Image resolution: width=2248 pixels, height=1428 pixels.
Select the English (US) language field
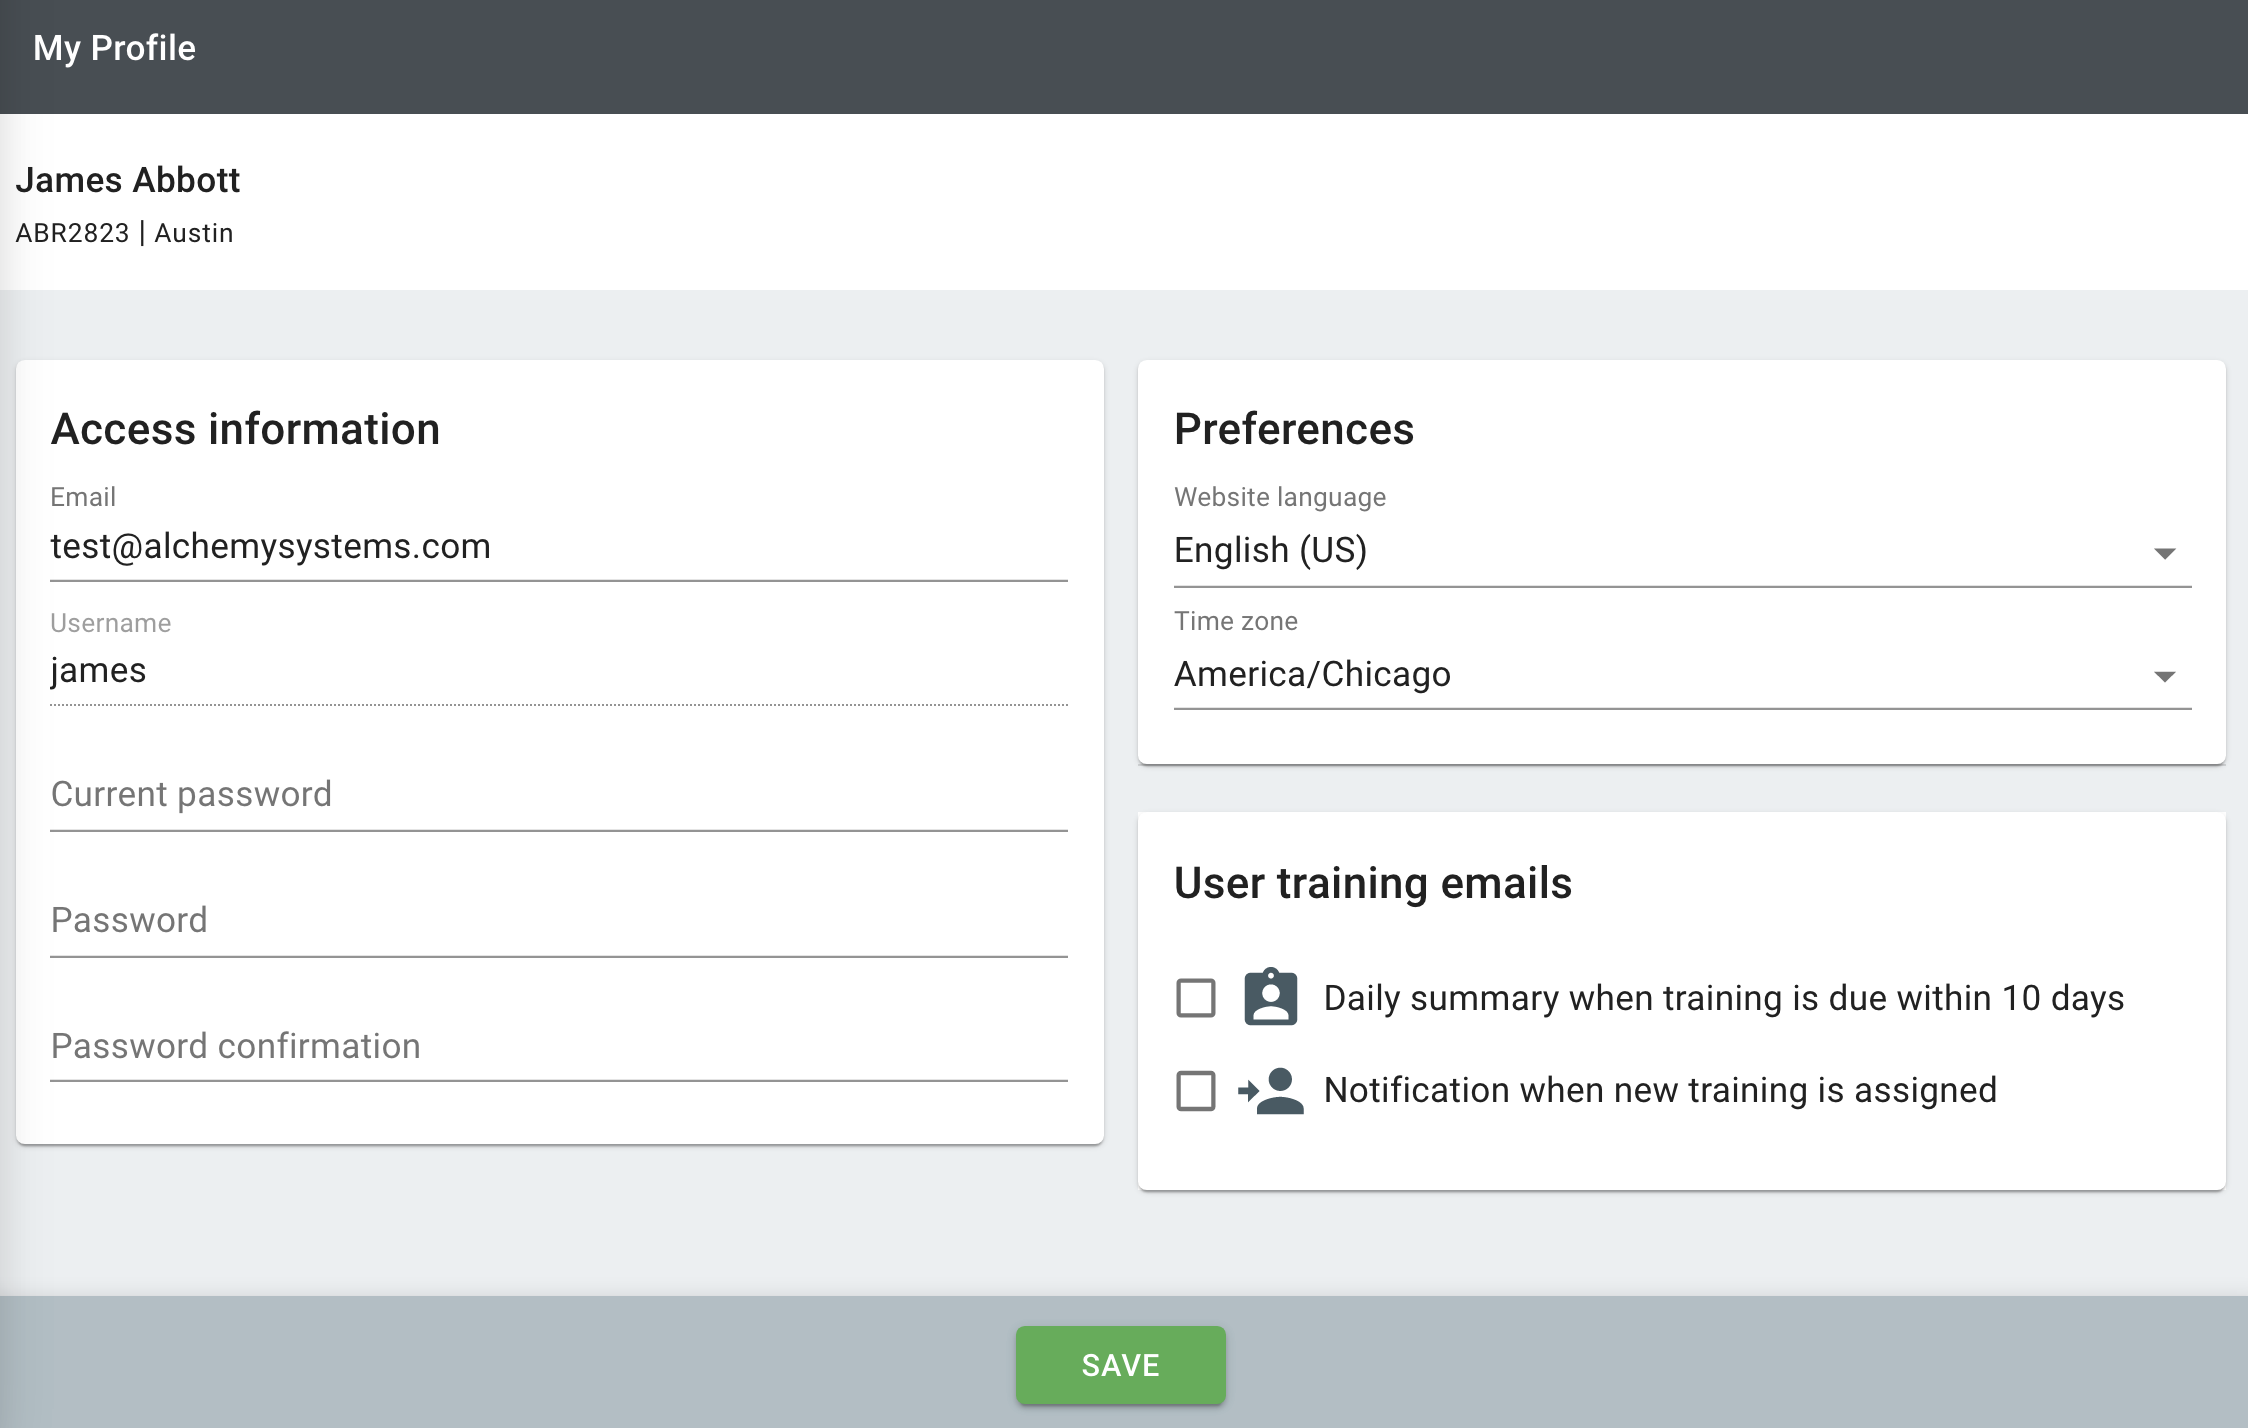point(1270,551)
